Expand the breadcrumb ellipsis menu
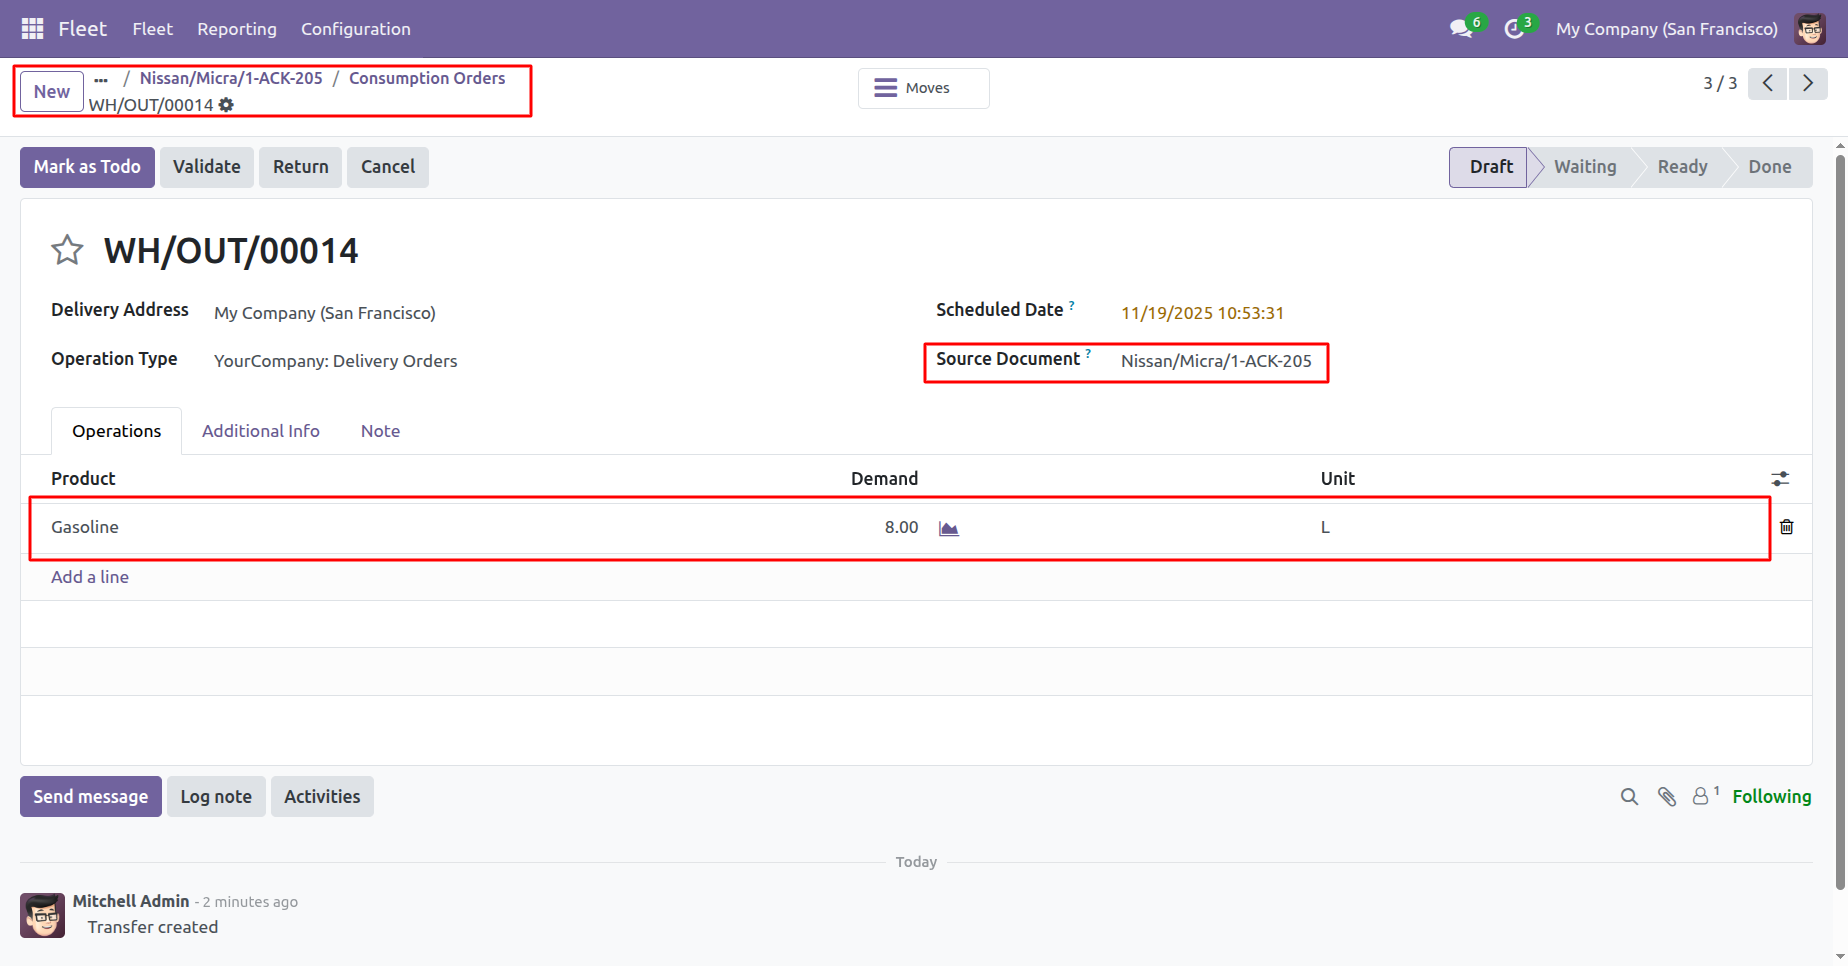 (101, 79)
